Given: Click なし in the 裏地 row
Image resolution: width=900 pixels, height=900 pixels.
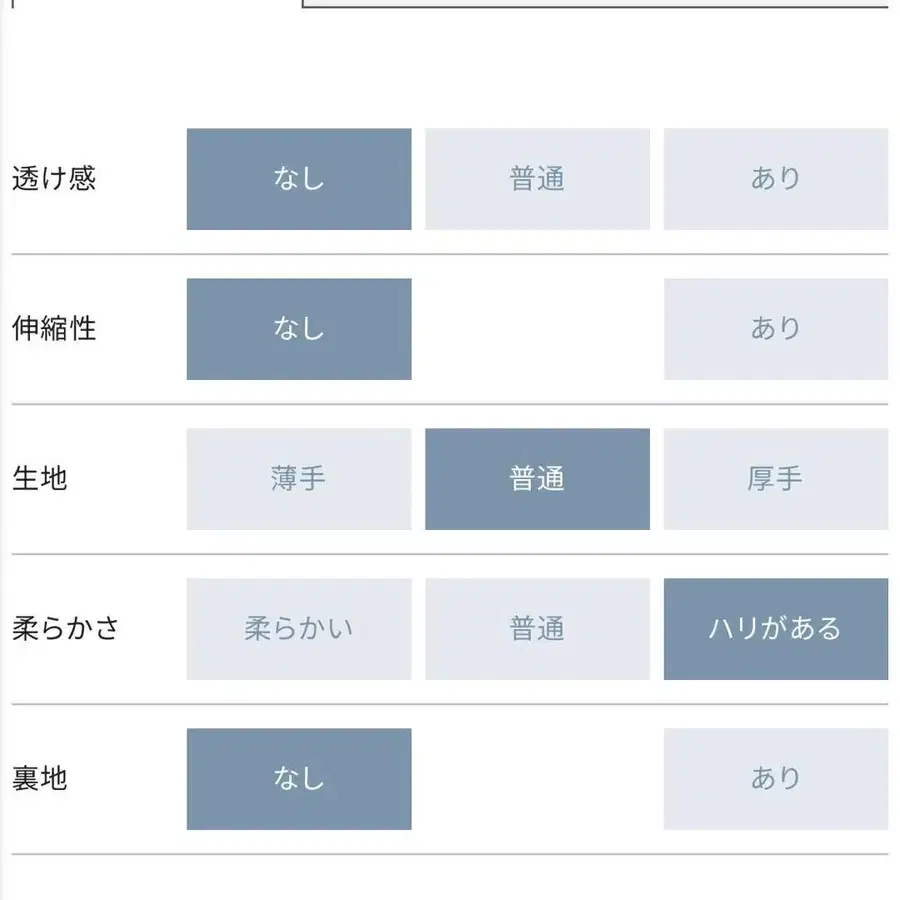Looking at the screenshot, I should pos(298,779).
